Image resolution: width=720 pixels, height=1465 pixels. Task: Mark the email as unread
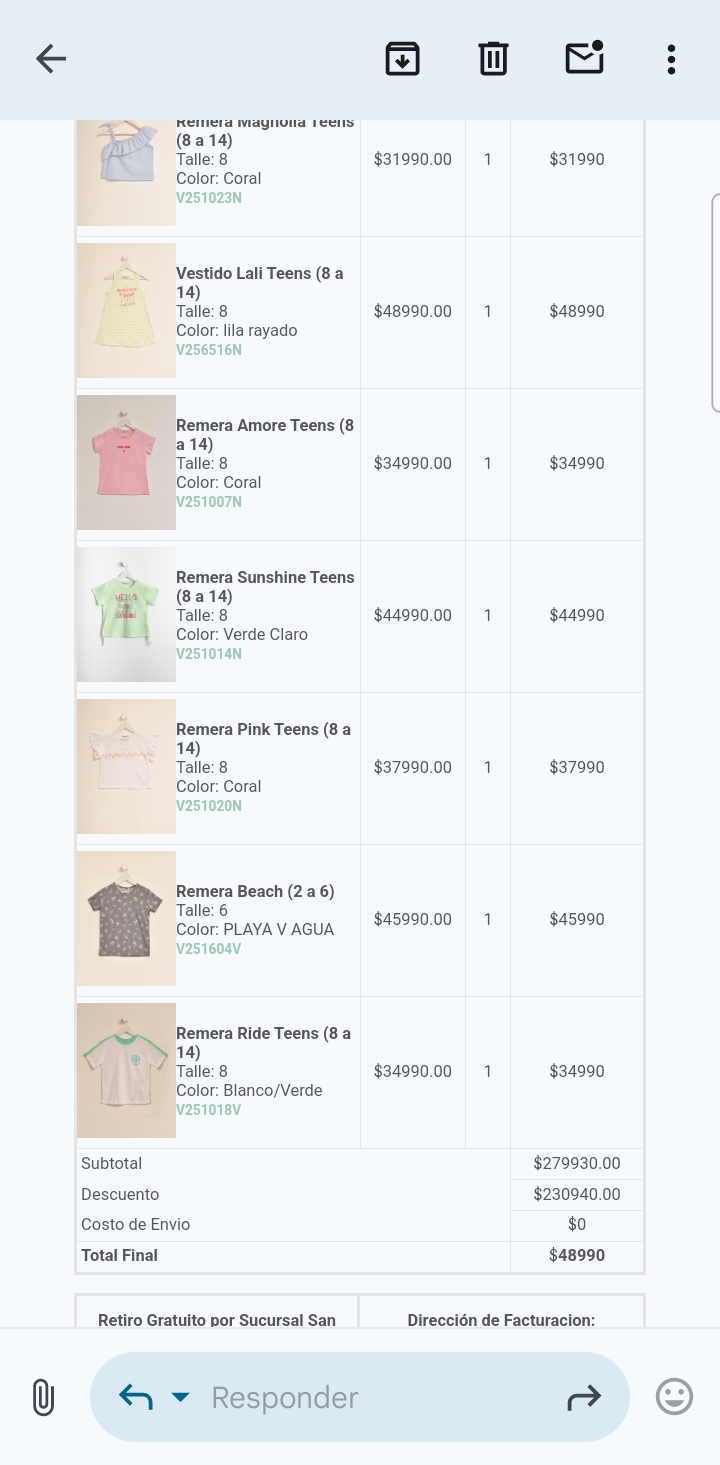[584, 59]
